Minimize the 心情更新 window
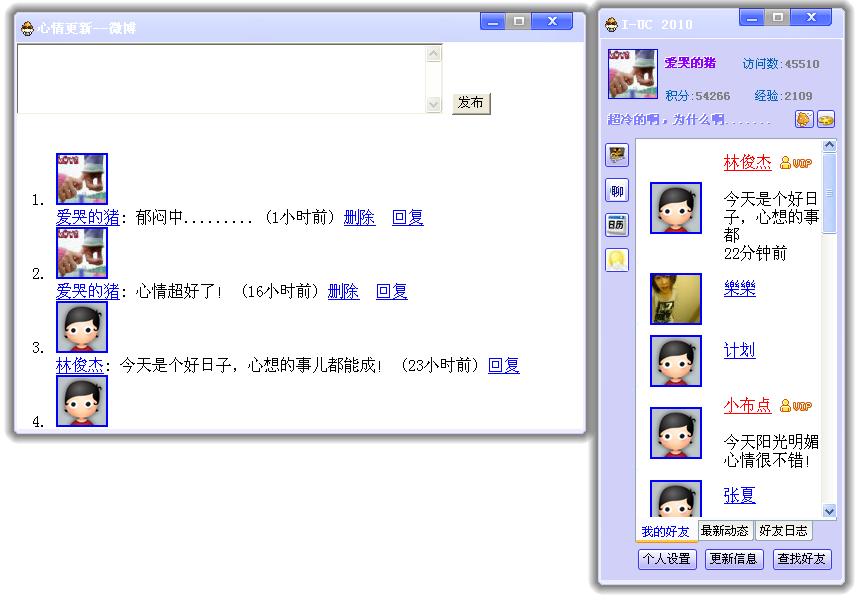This screenshot has width=860, height=600. coord(493,21)
